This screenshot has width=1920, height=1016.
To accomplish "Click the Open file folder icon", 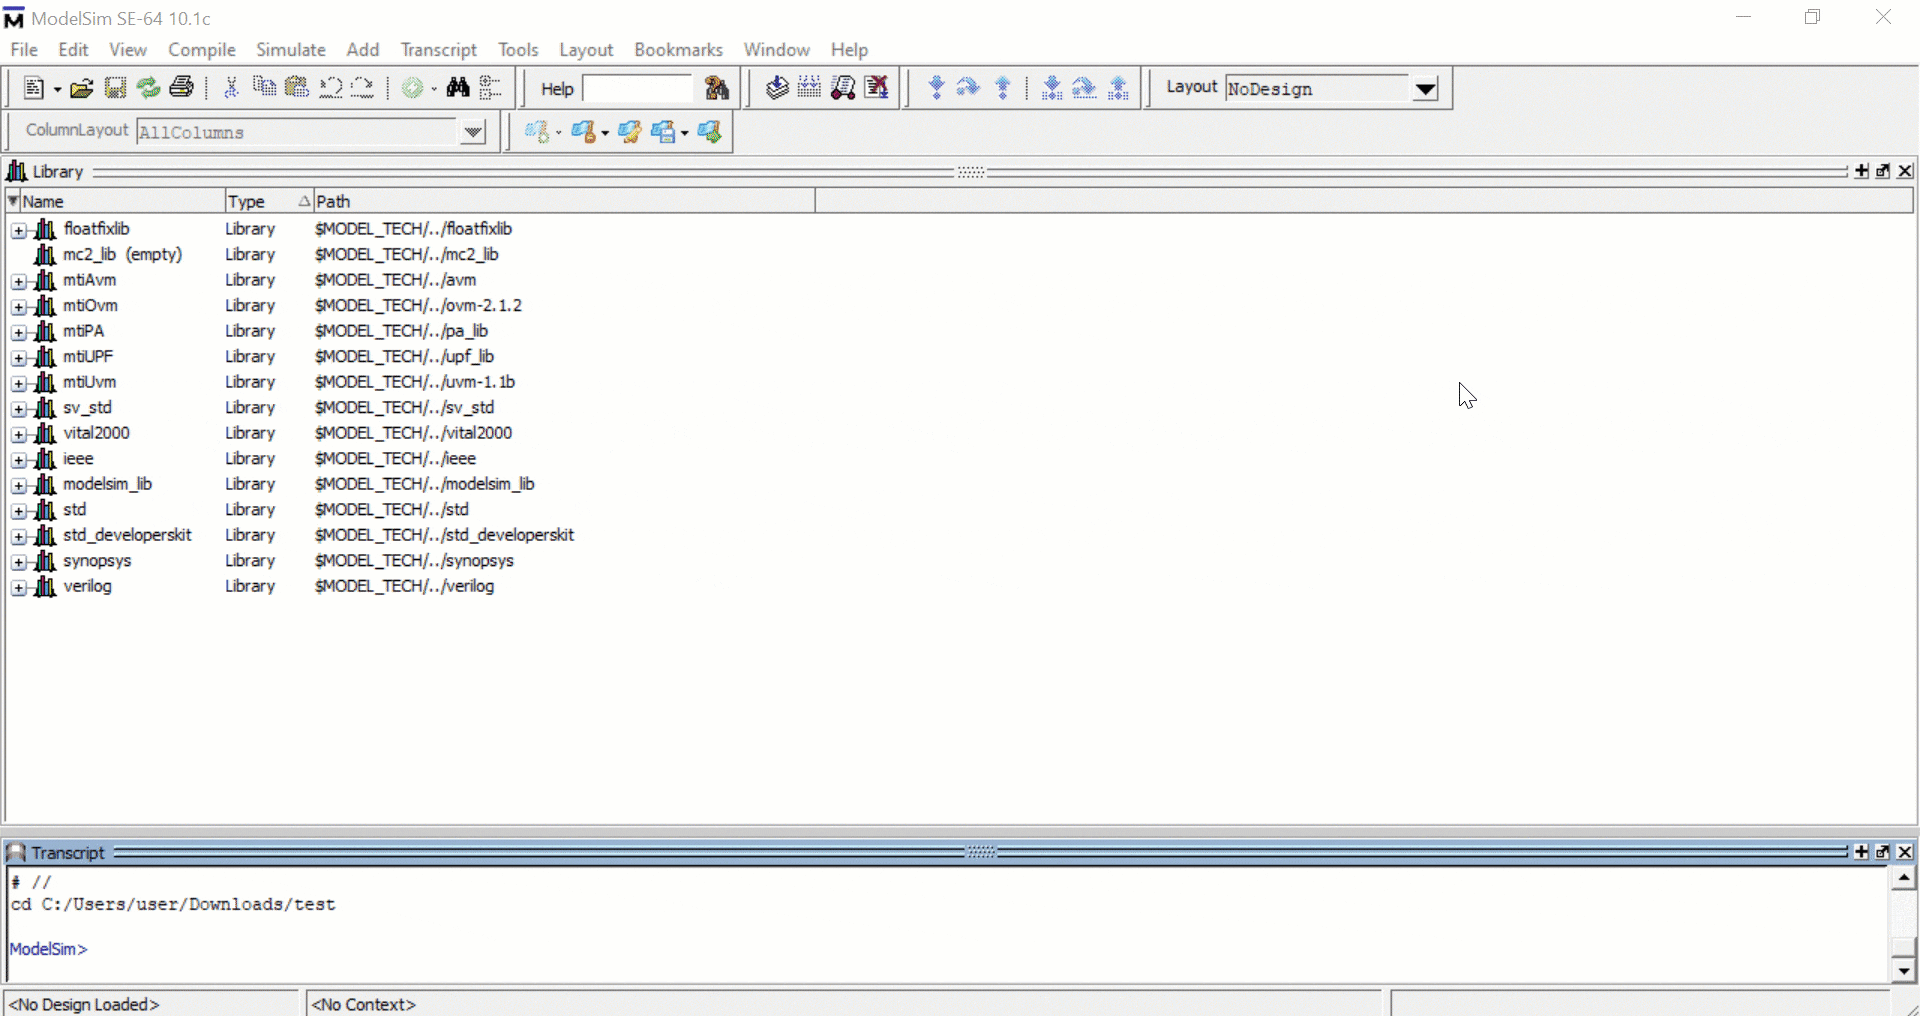I will coord(82,88).
